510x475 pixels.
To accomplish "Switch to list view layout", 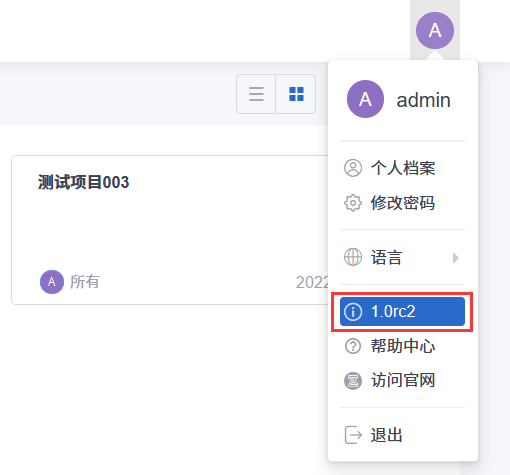I will (x=256, y=94).
